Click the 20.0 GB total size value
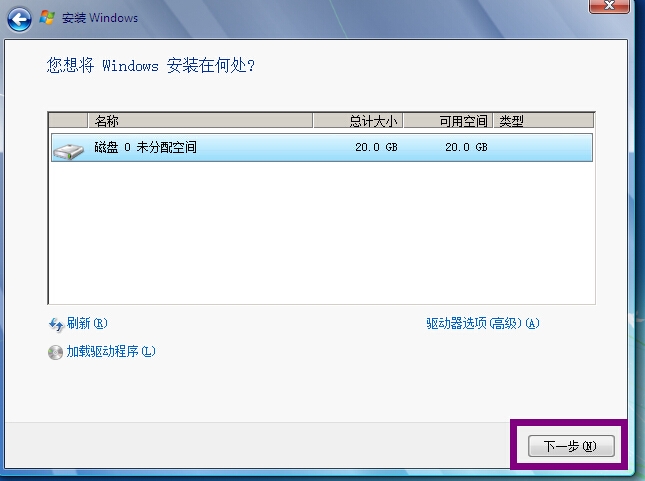 (x=376, y=147)
